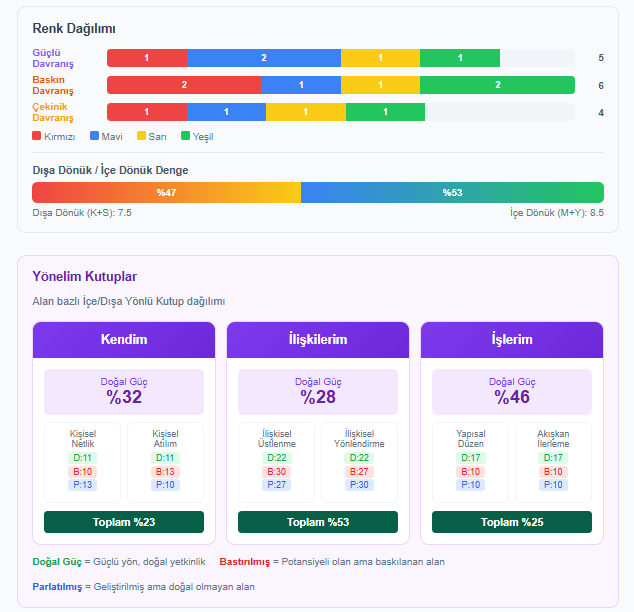634x612 pixels.
Task: Select the Doğal Güç %46 box
Action: tap(512, 392)
